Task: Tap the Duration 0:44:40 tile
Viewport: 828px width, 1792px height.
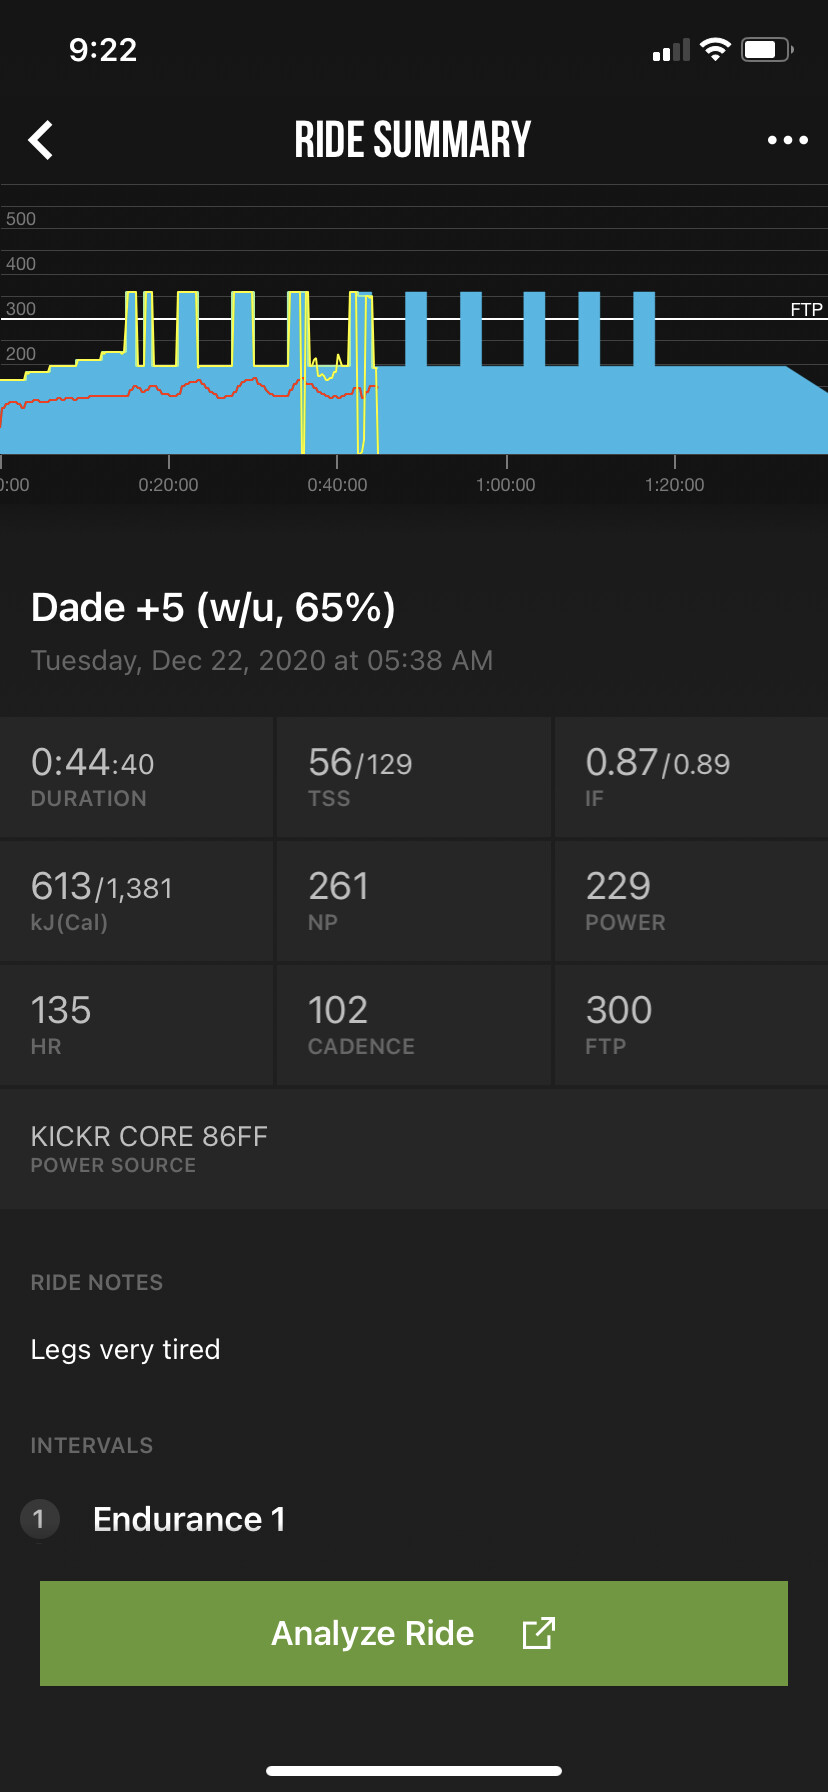Action: pyautogui.click(x=137, y=777)
